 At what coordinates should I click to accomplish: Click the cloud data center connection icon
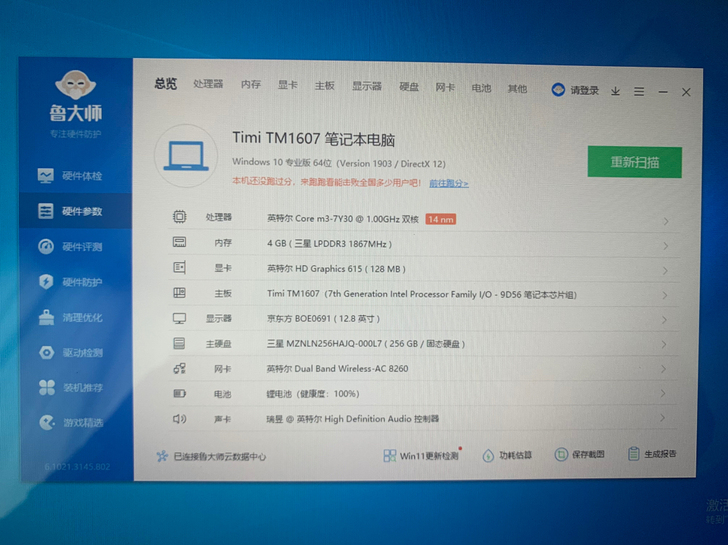[x=162, y=456]
